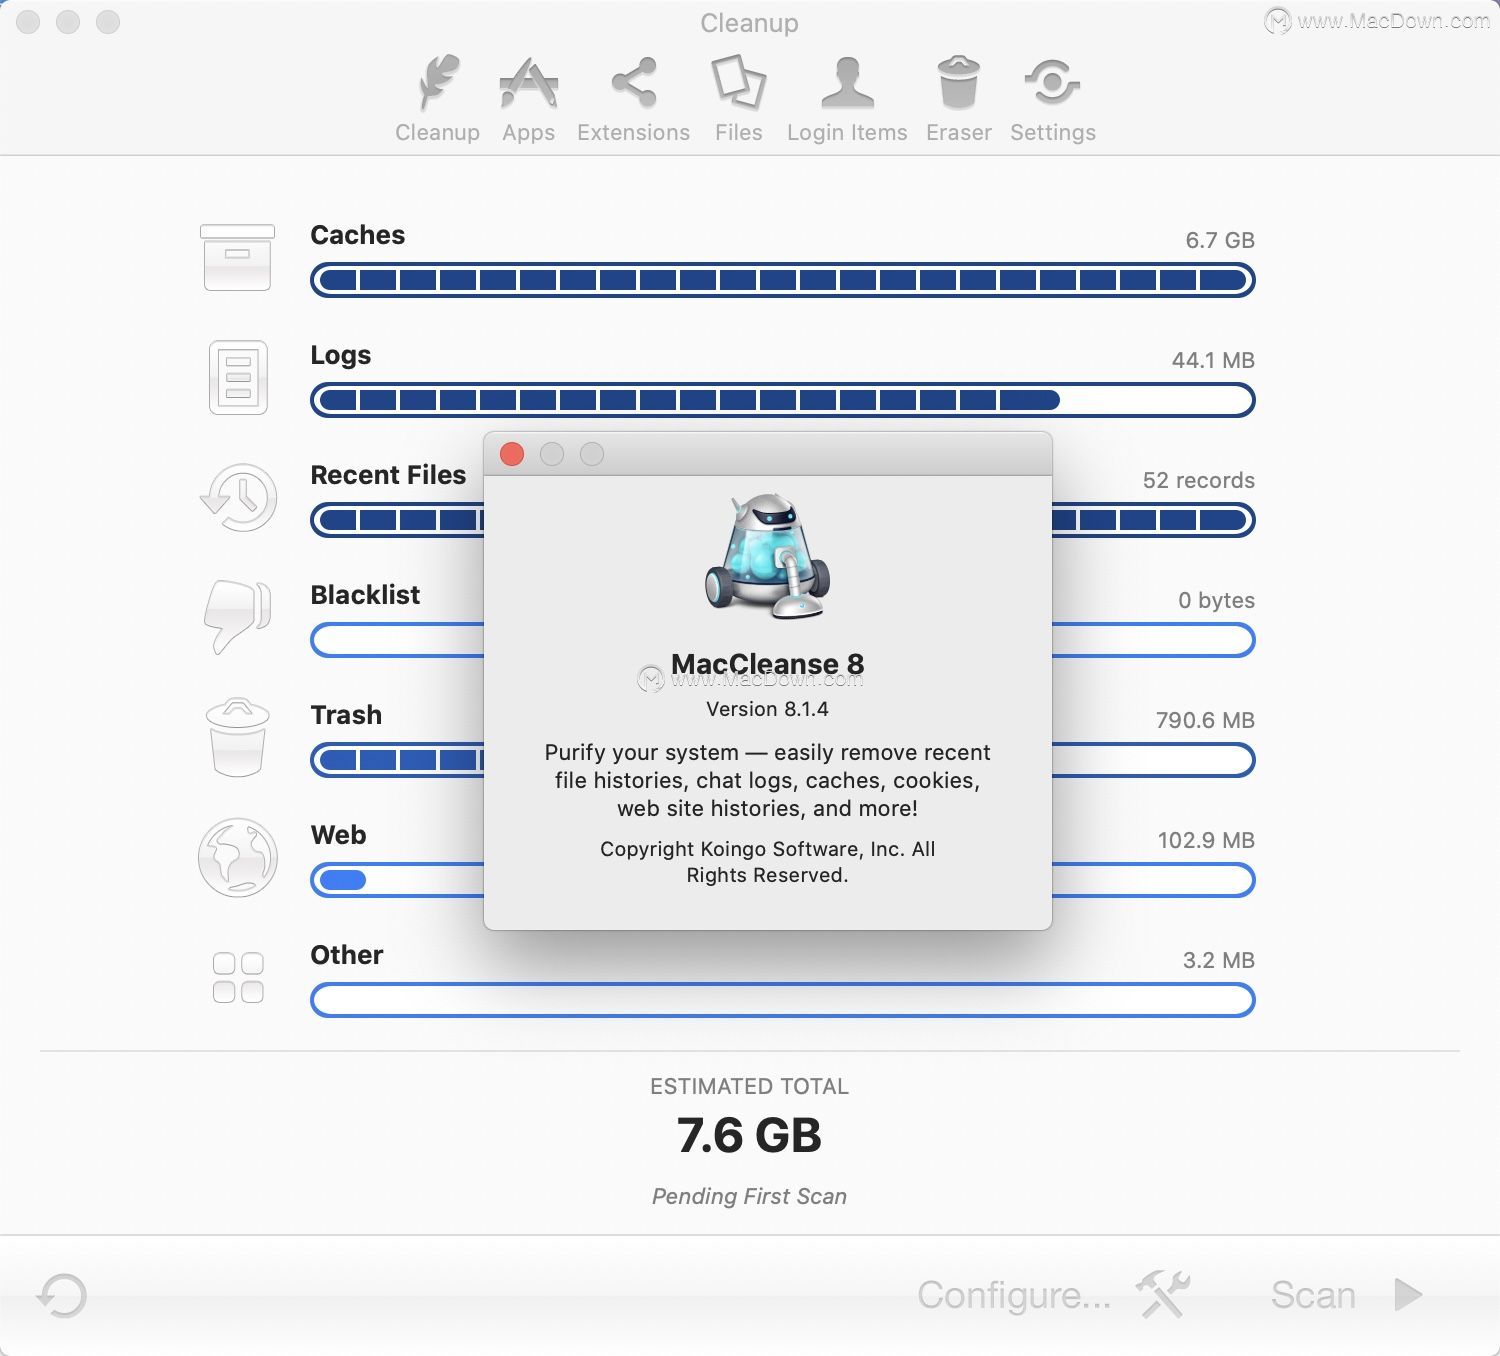Click the Logs category heading

click(341, 356)
